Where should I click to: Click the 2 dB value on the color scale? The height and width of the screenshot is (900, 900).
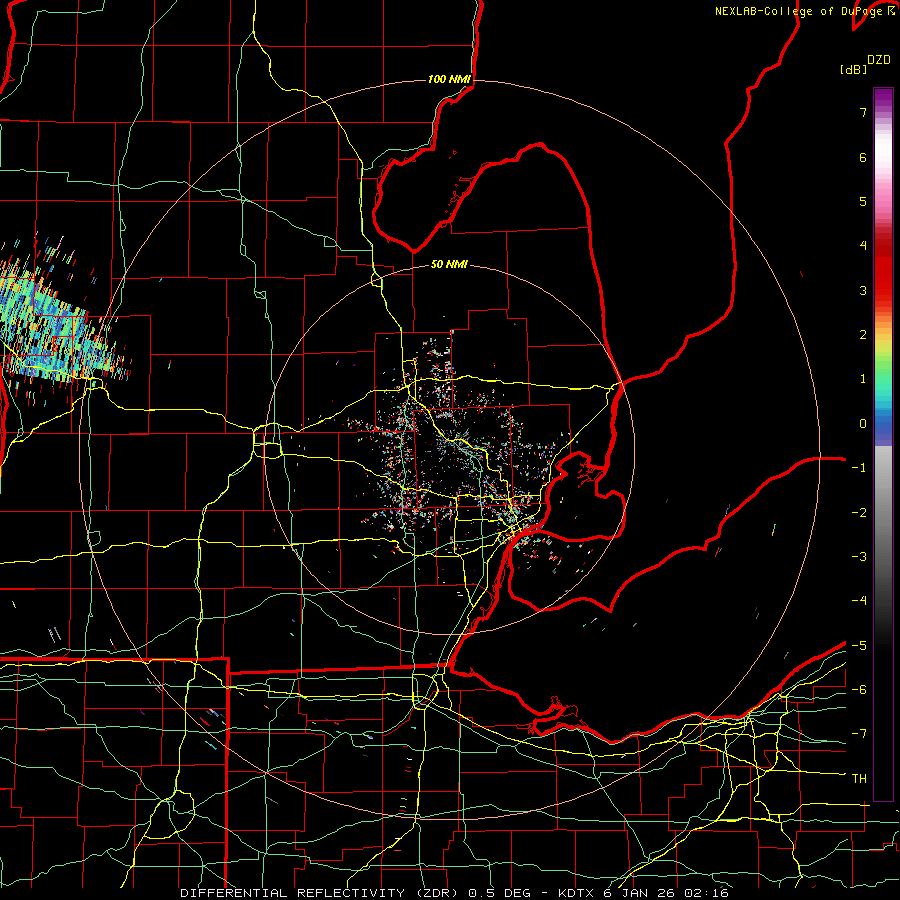pyautogui.click(x=863, y=335)
